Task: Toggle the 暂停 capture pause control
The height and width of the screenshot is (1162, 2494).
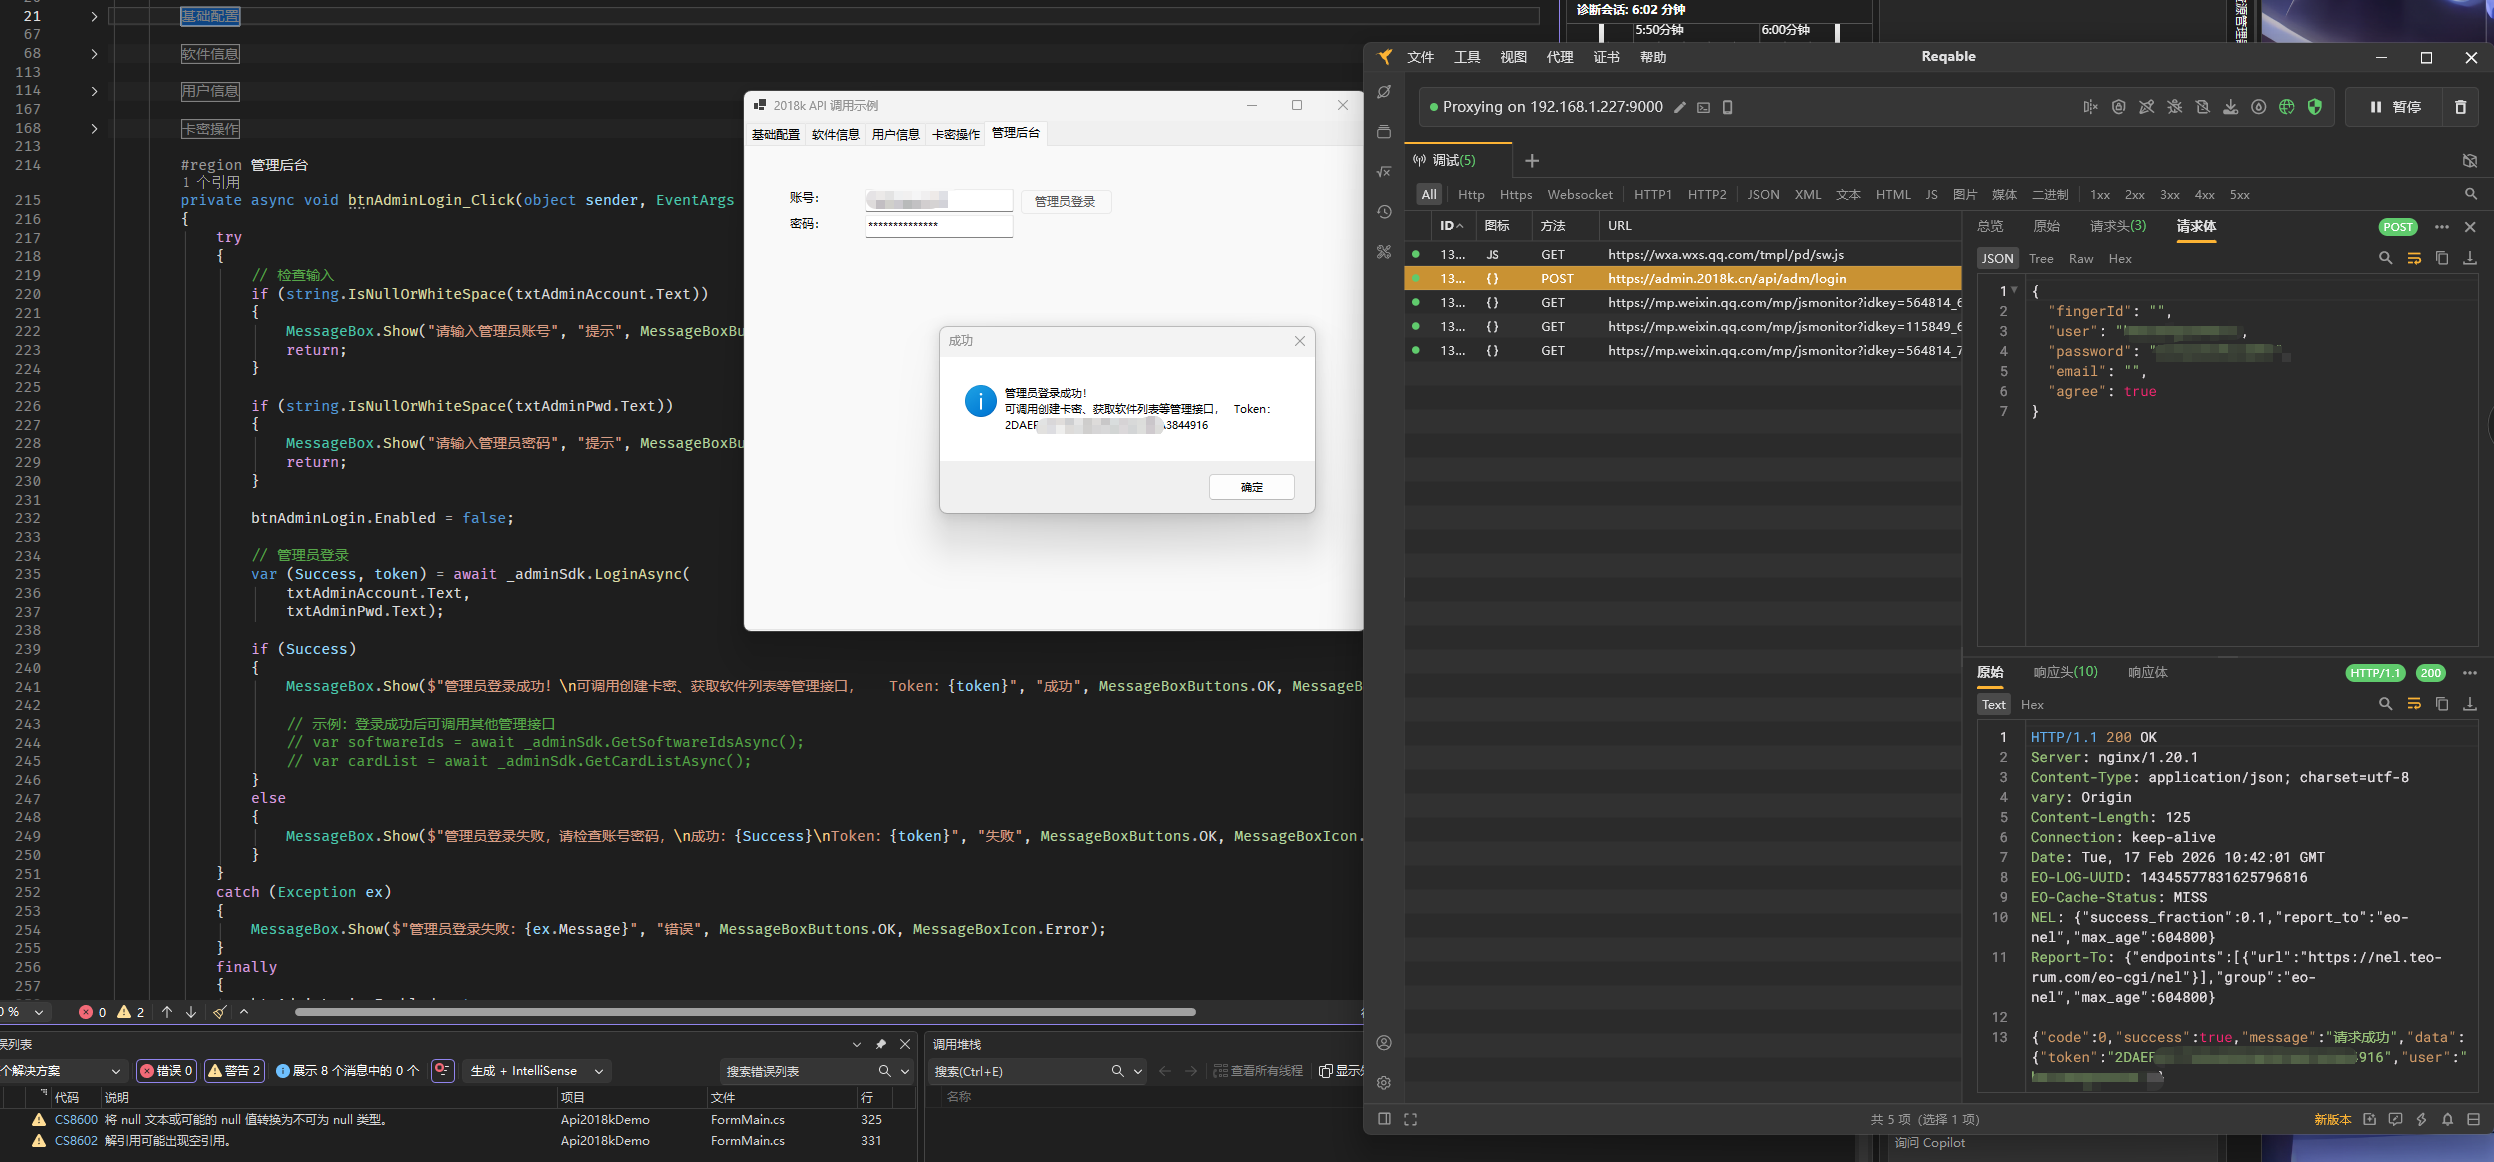Action: pos(2395,107)
